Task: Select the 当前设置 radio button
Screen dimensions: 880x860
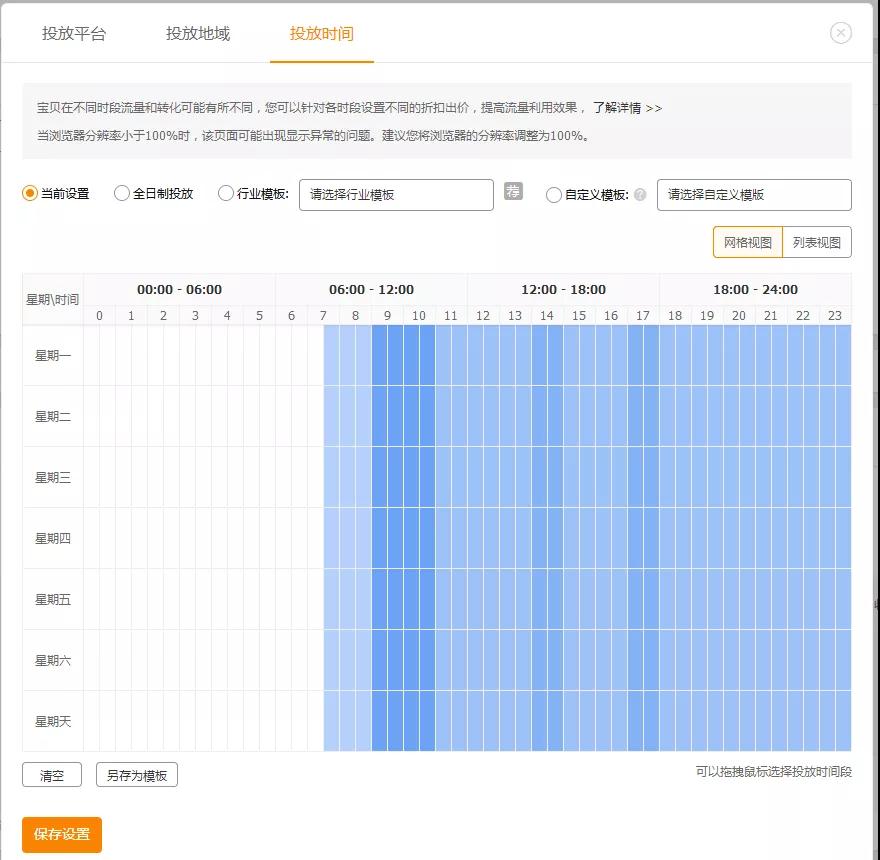Action: 29,195
